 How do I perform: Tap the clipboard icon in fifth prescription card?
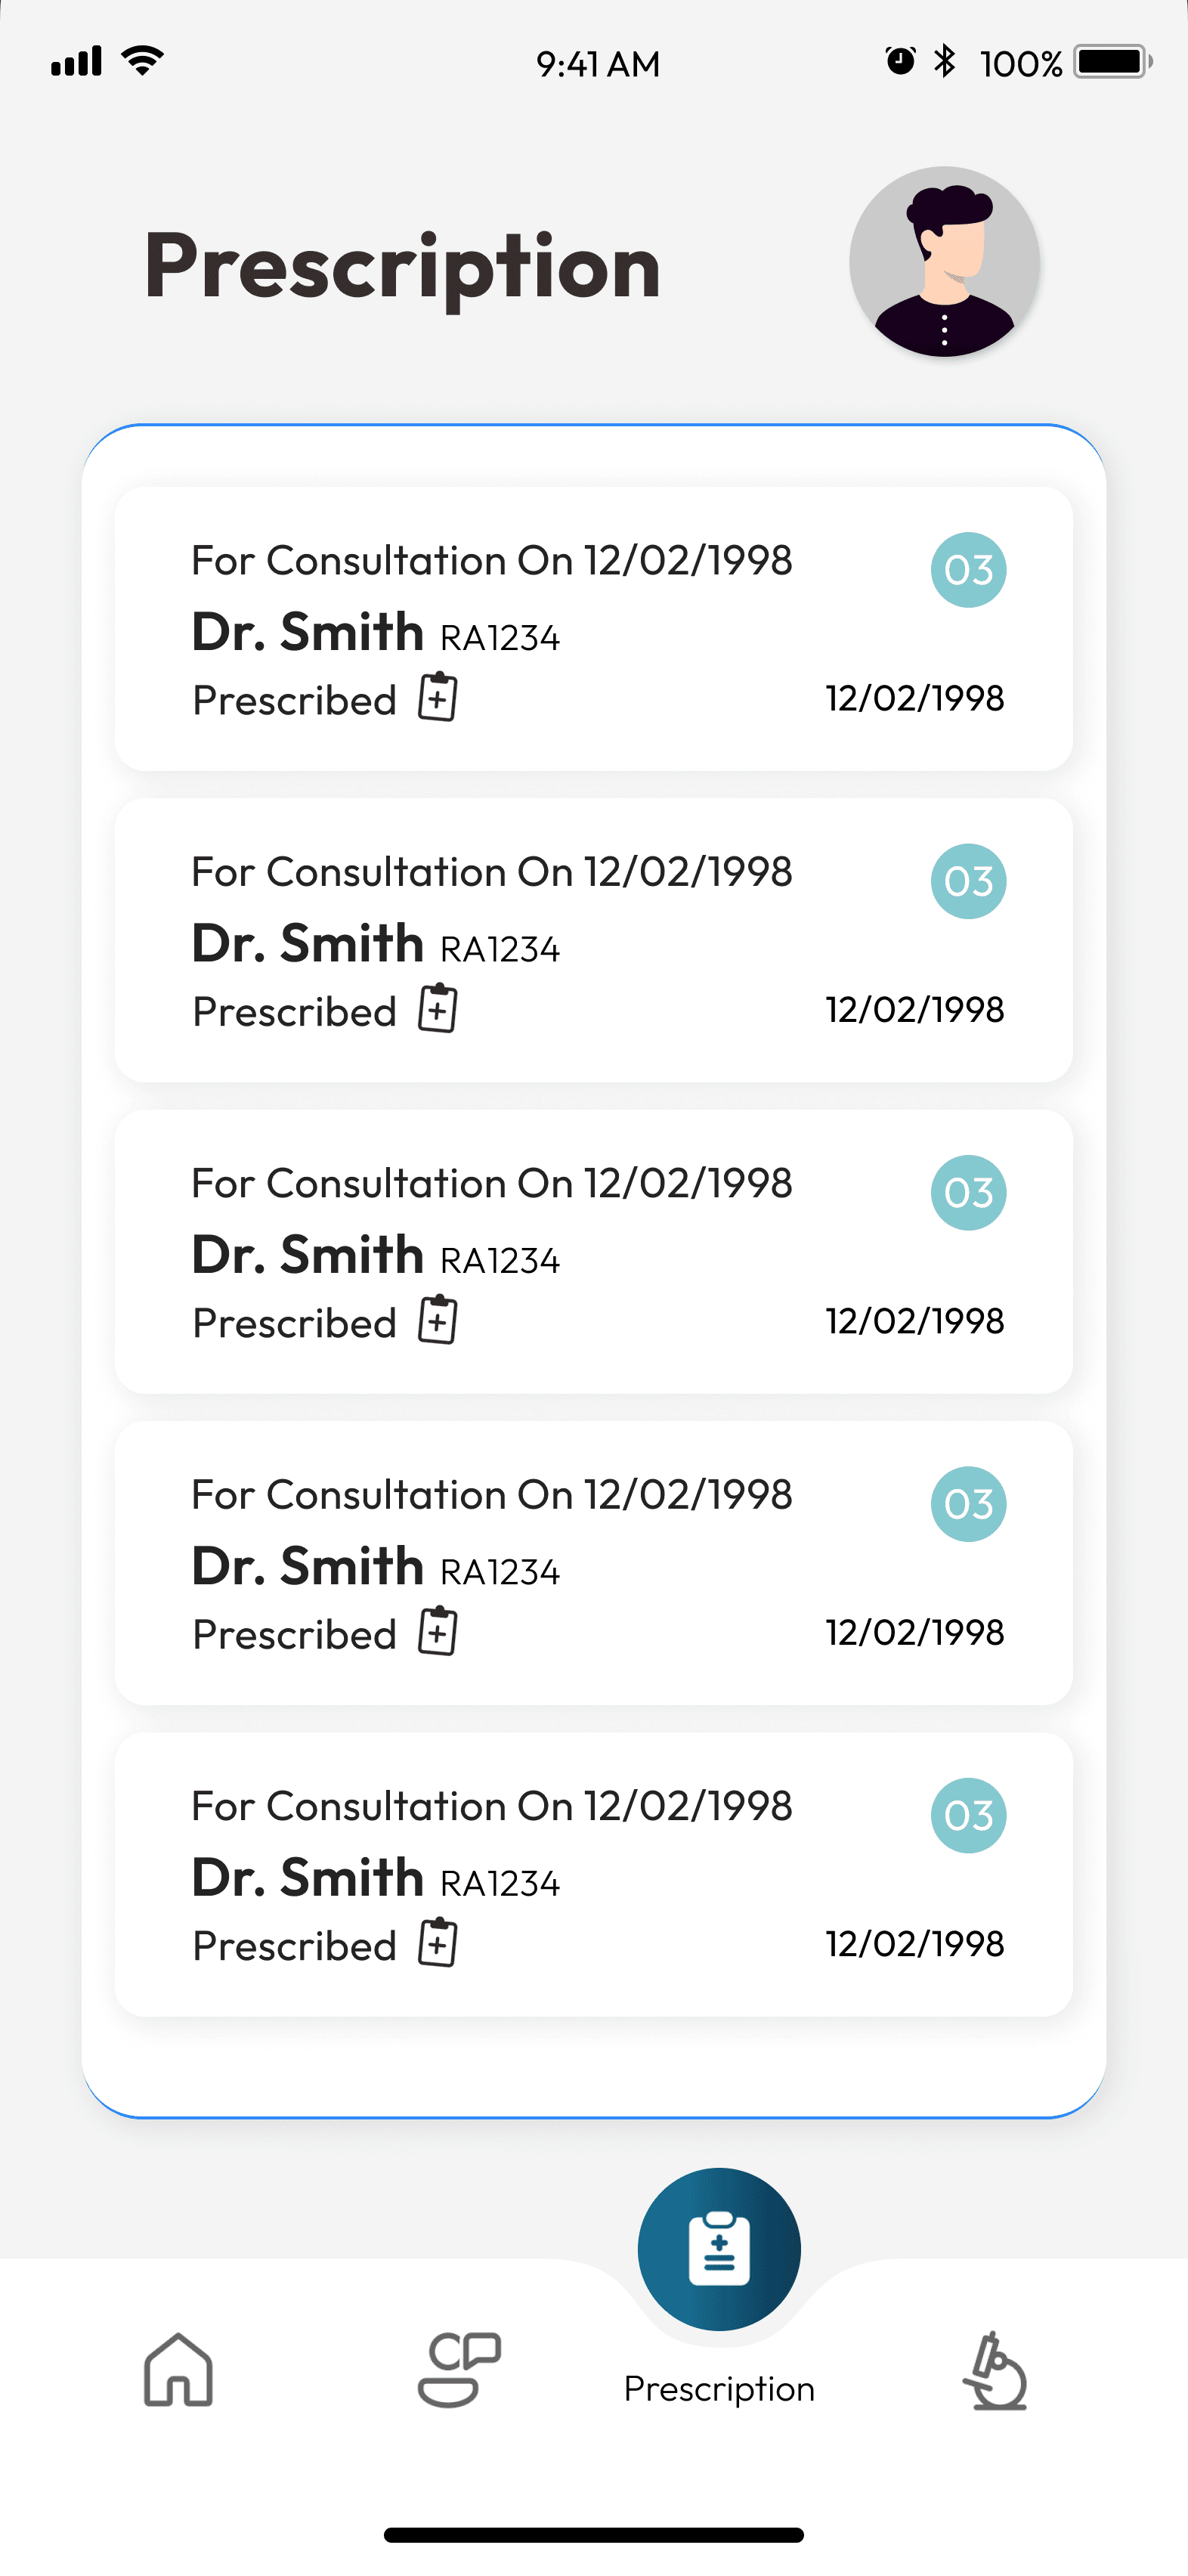coord(438,1943)
